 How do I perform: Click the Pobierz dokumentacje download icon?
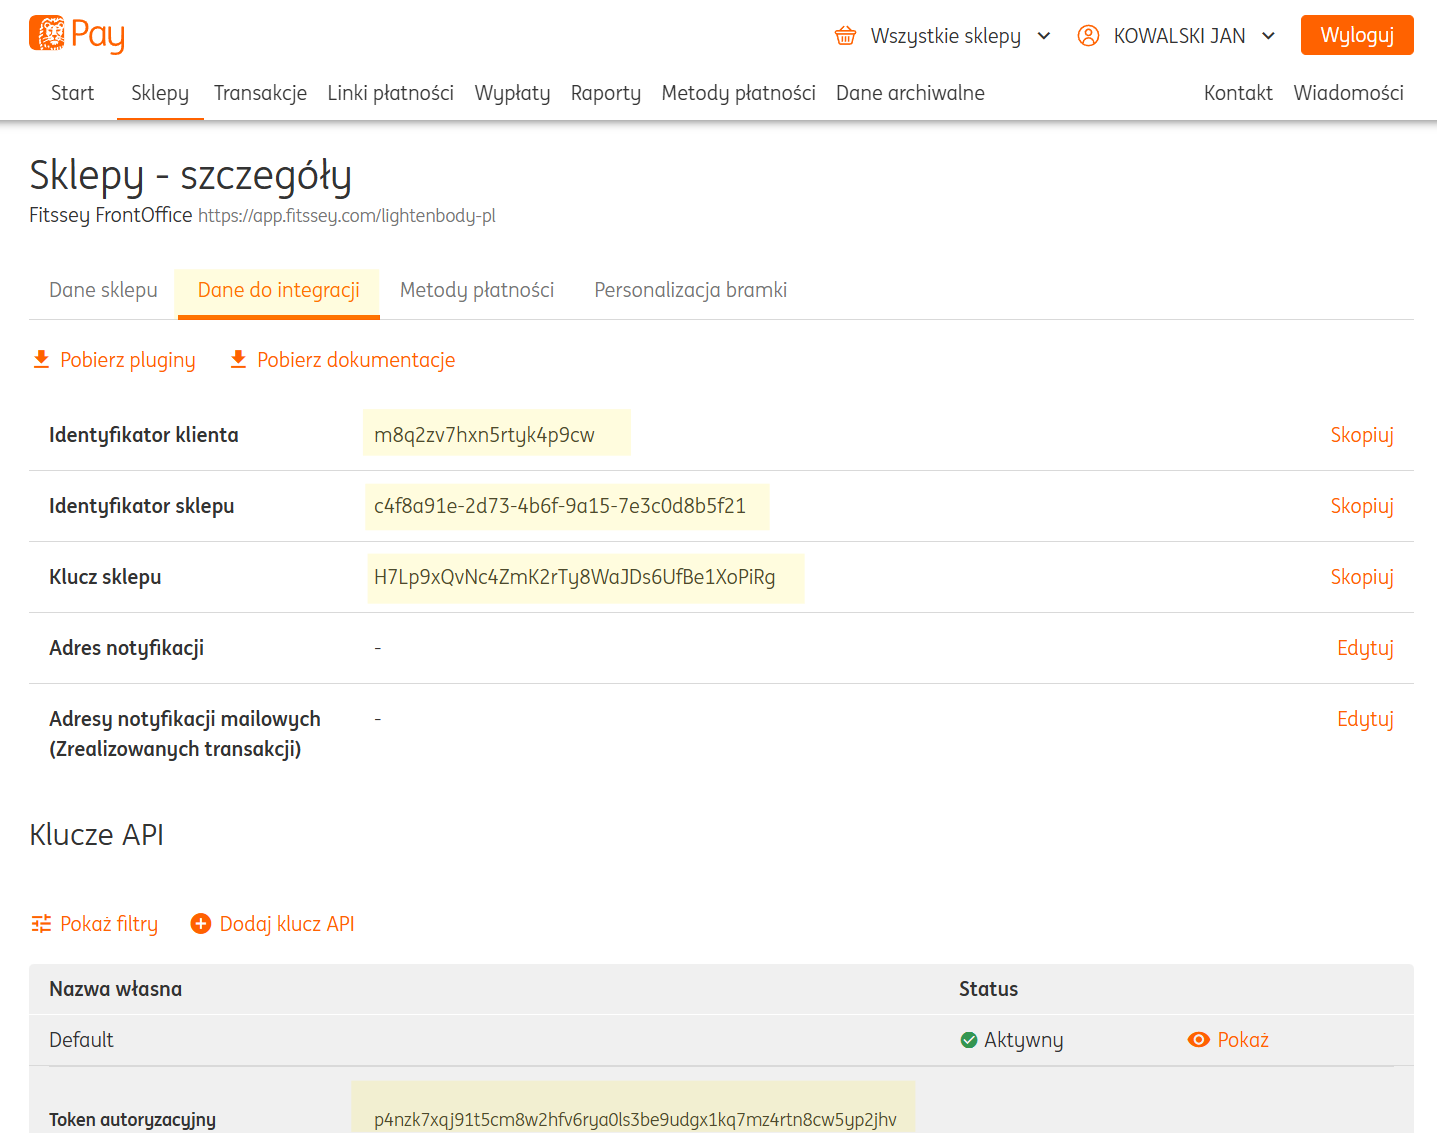pyautogui.click(x=238, y=359)
